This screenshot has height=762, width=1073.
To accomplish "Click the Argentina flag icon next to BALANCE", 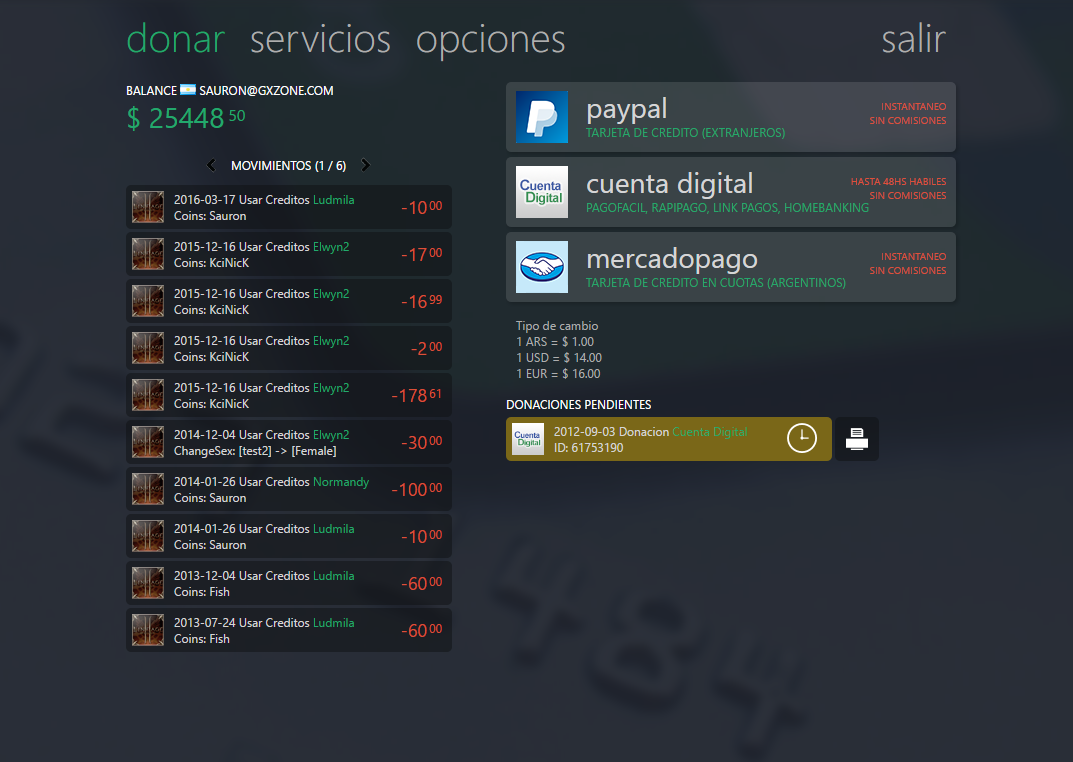I will [188, 90].
